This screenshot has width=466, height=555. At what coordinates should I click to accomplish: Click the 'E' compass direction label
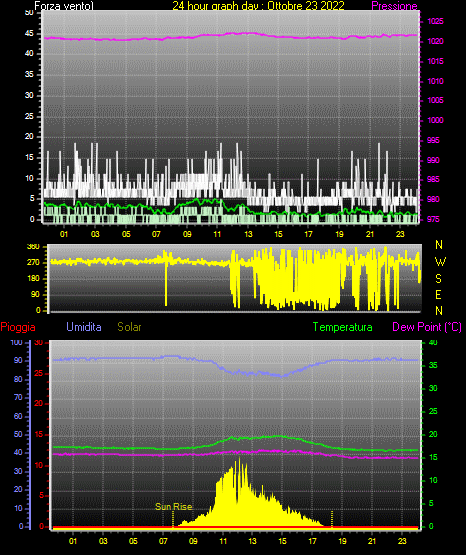(438, 294)
